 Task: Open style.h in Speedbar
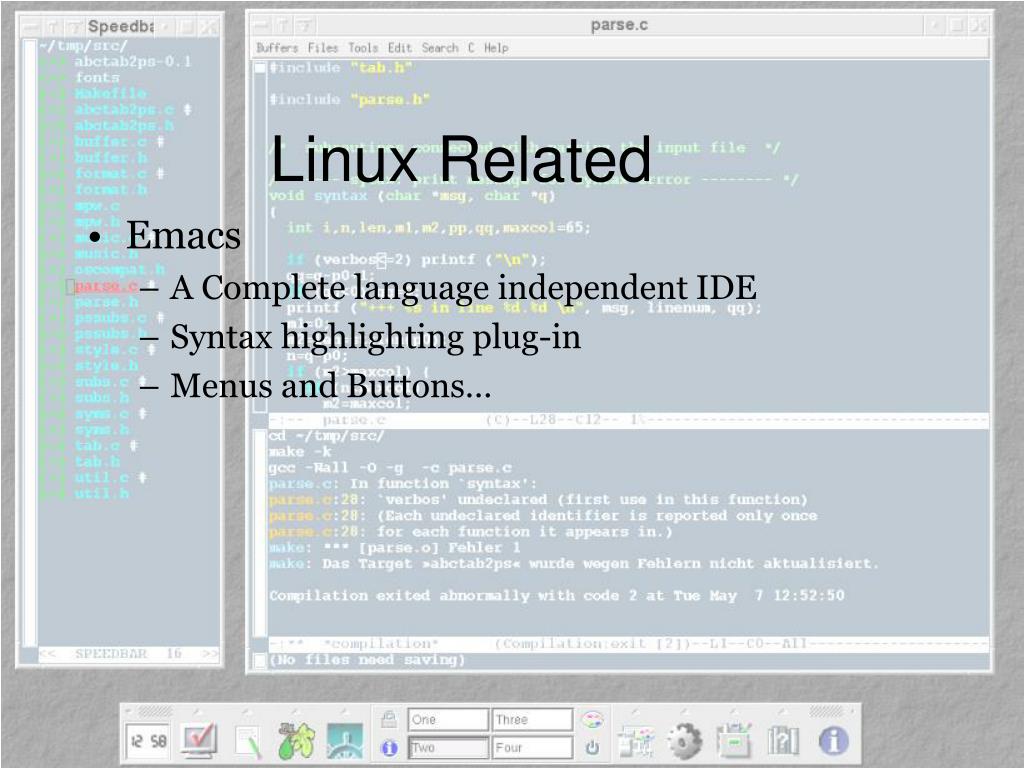click(106, 366)
